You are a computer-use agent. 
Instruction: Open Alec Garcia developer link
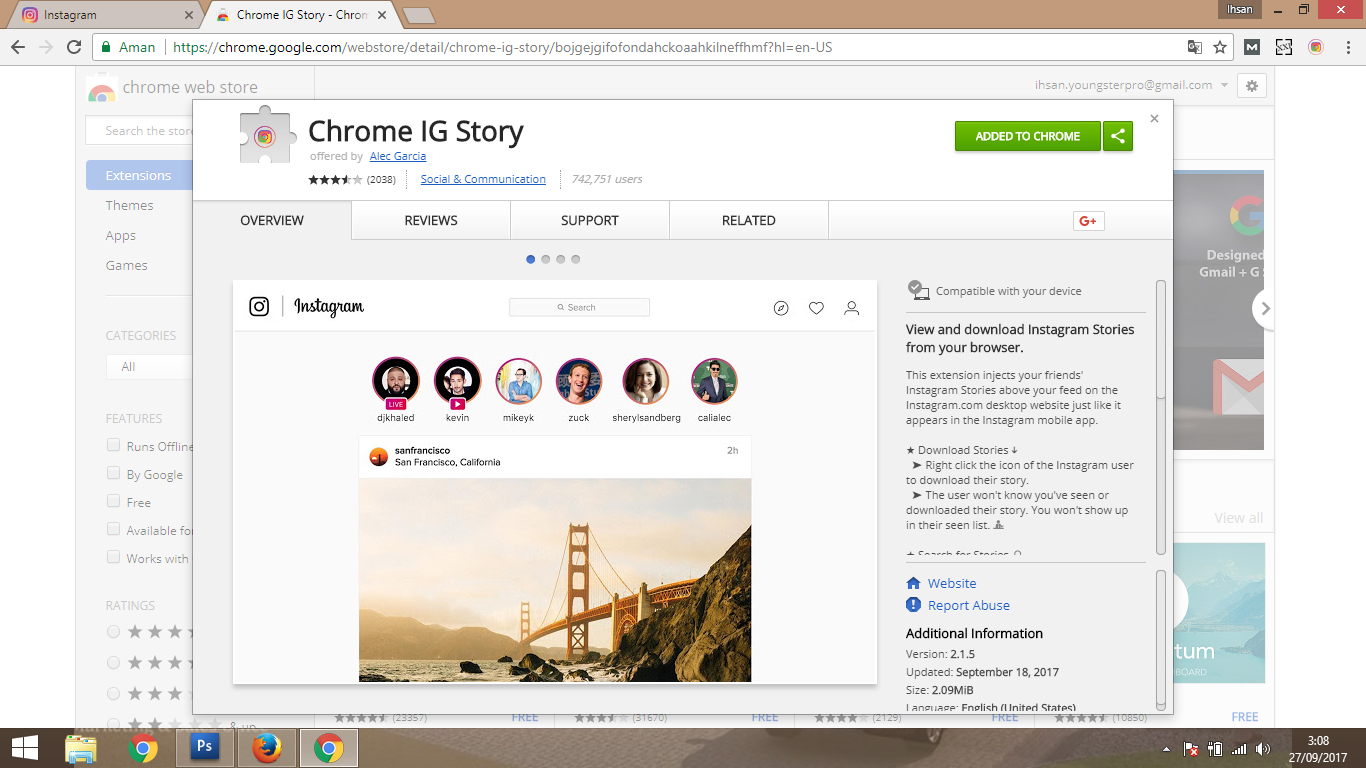pyautogui.click(x=397, y=156)
